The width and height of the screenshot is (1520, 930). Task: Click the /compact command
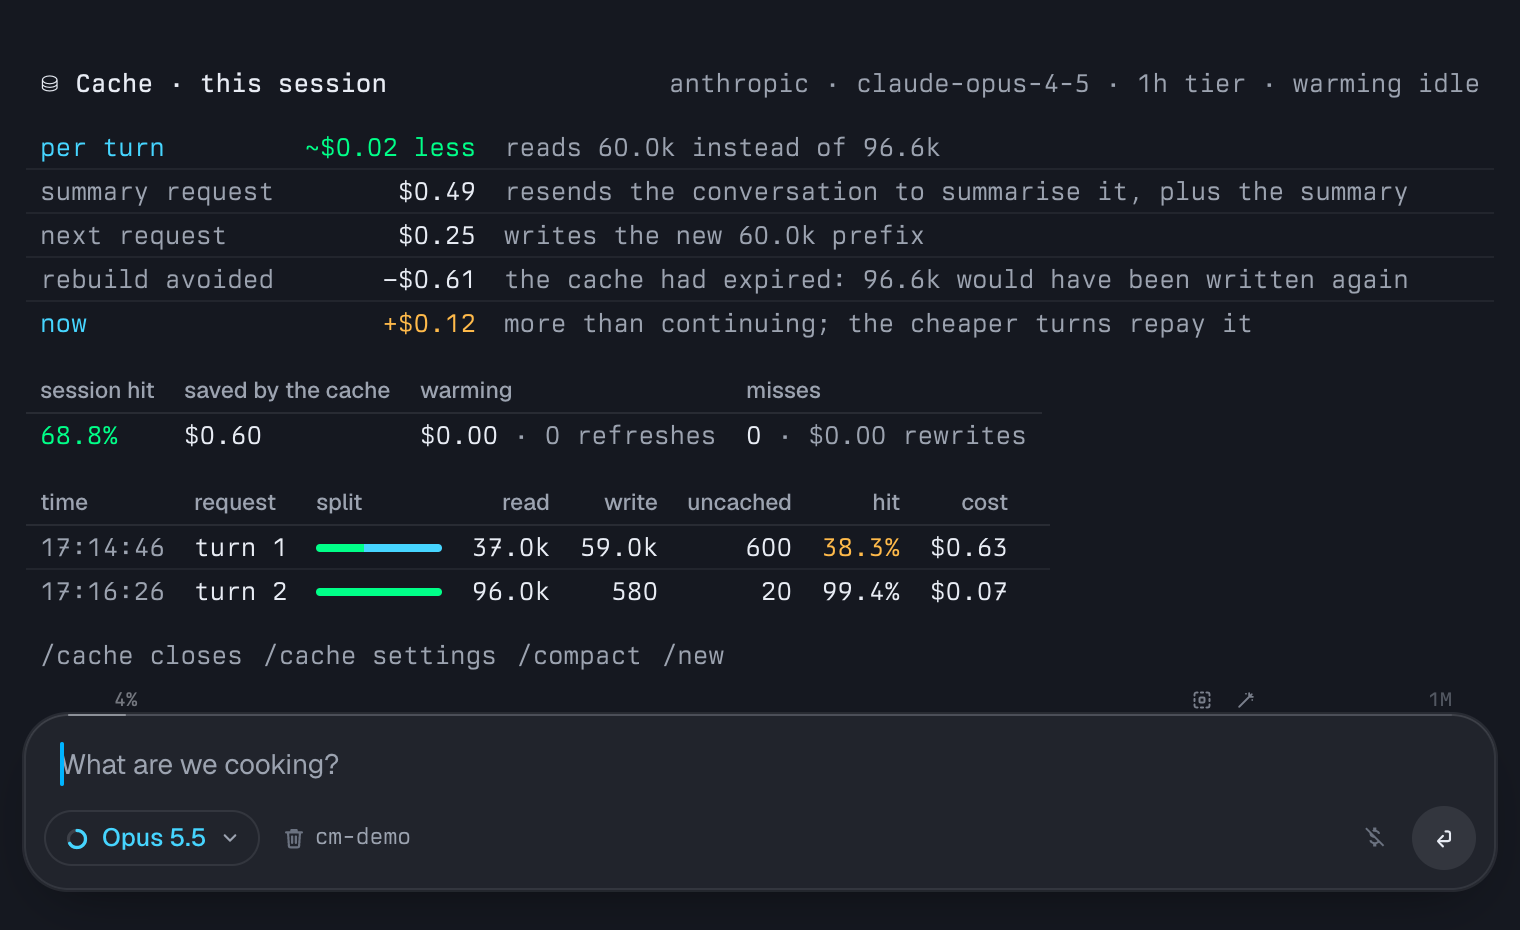(579, 656)
